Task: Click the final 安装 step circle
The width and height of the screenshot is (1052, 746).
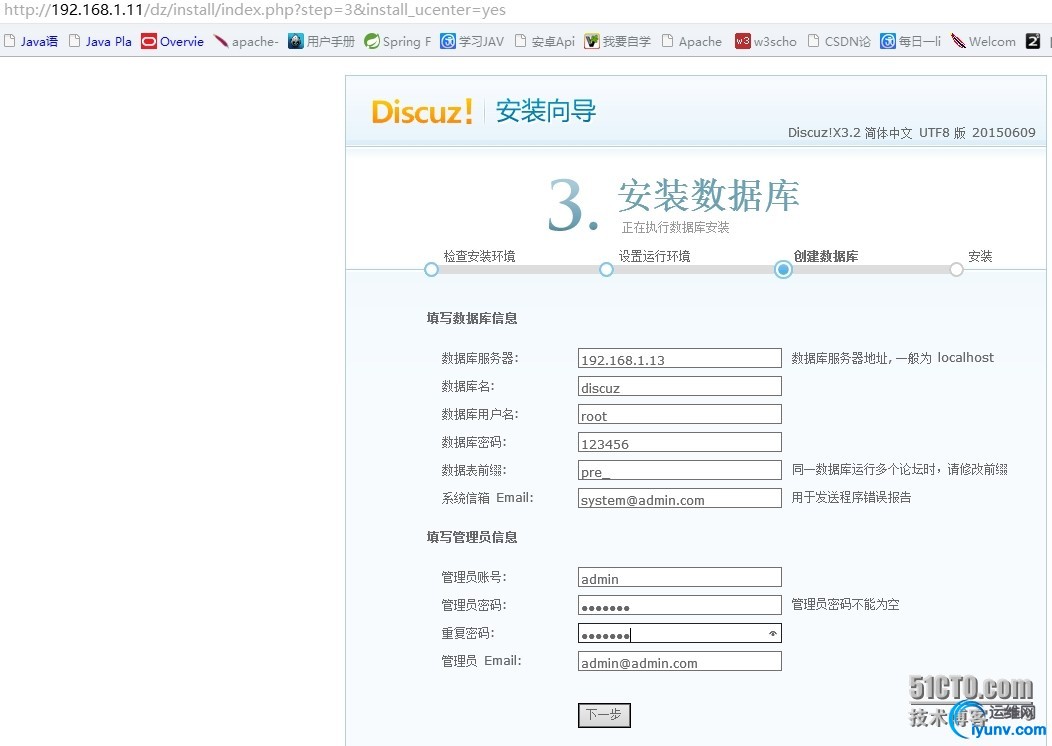Action: (957, 270)
